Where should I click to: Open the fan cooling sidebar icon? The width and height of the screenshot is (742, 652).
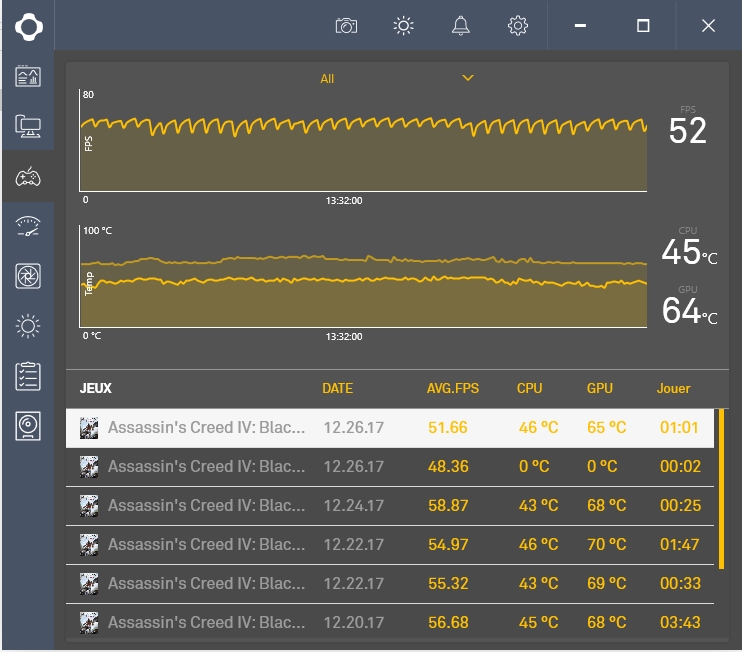coord(28,276)
